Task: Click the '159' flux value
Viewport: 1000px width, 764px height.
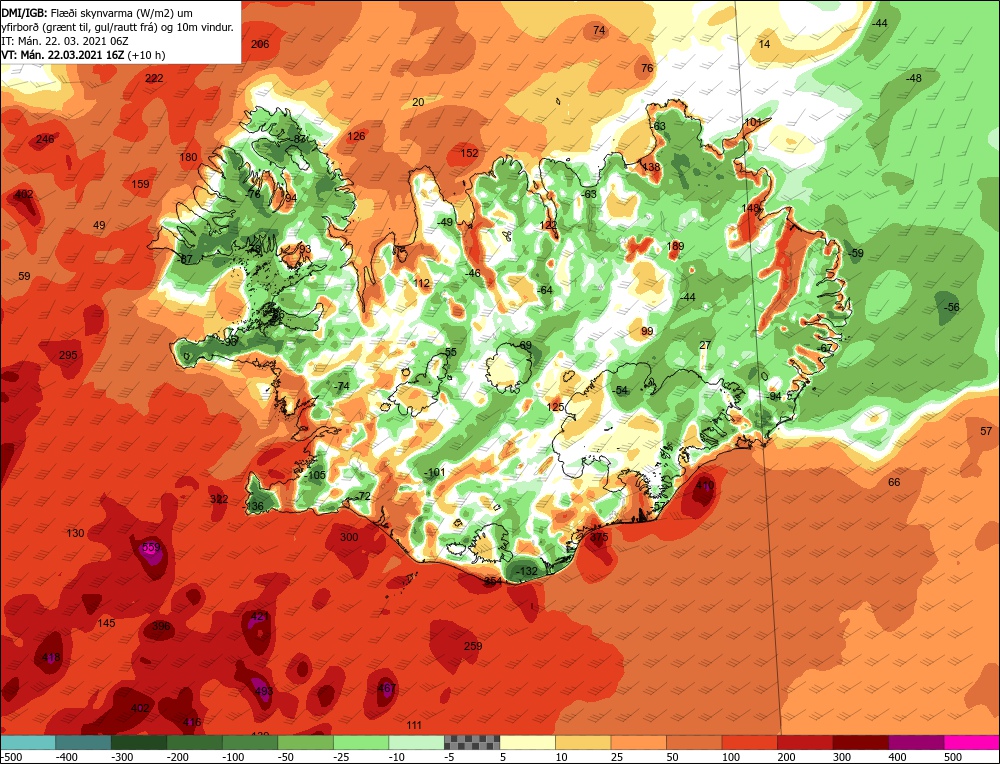Action: coord(140,184)
